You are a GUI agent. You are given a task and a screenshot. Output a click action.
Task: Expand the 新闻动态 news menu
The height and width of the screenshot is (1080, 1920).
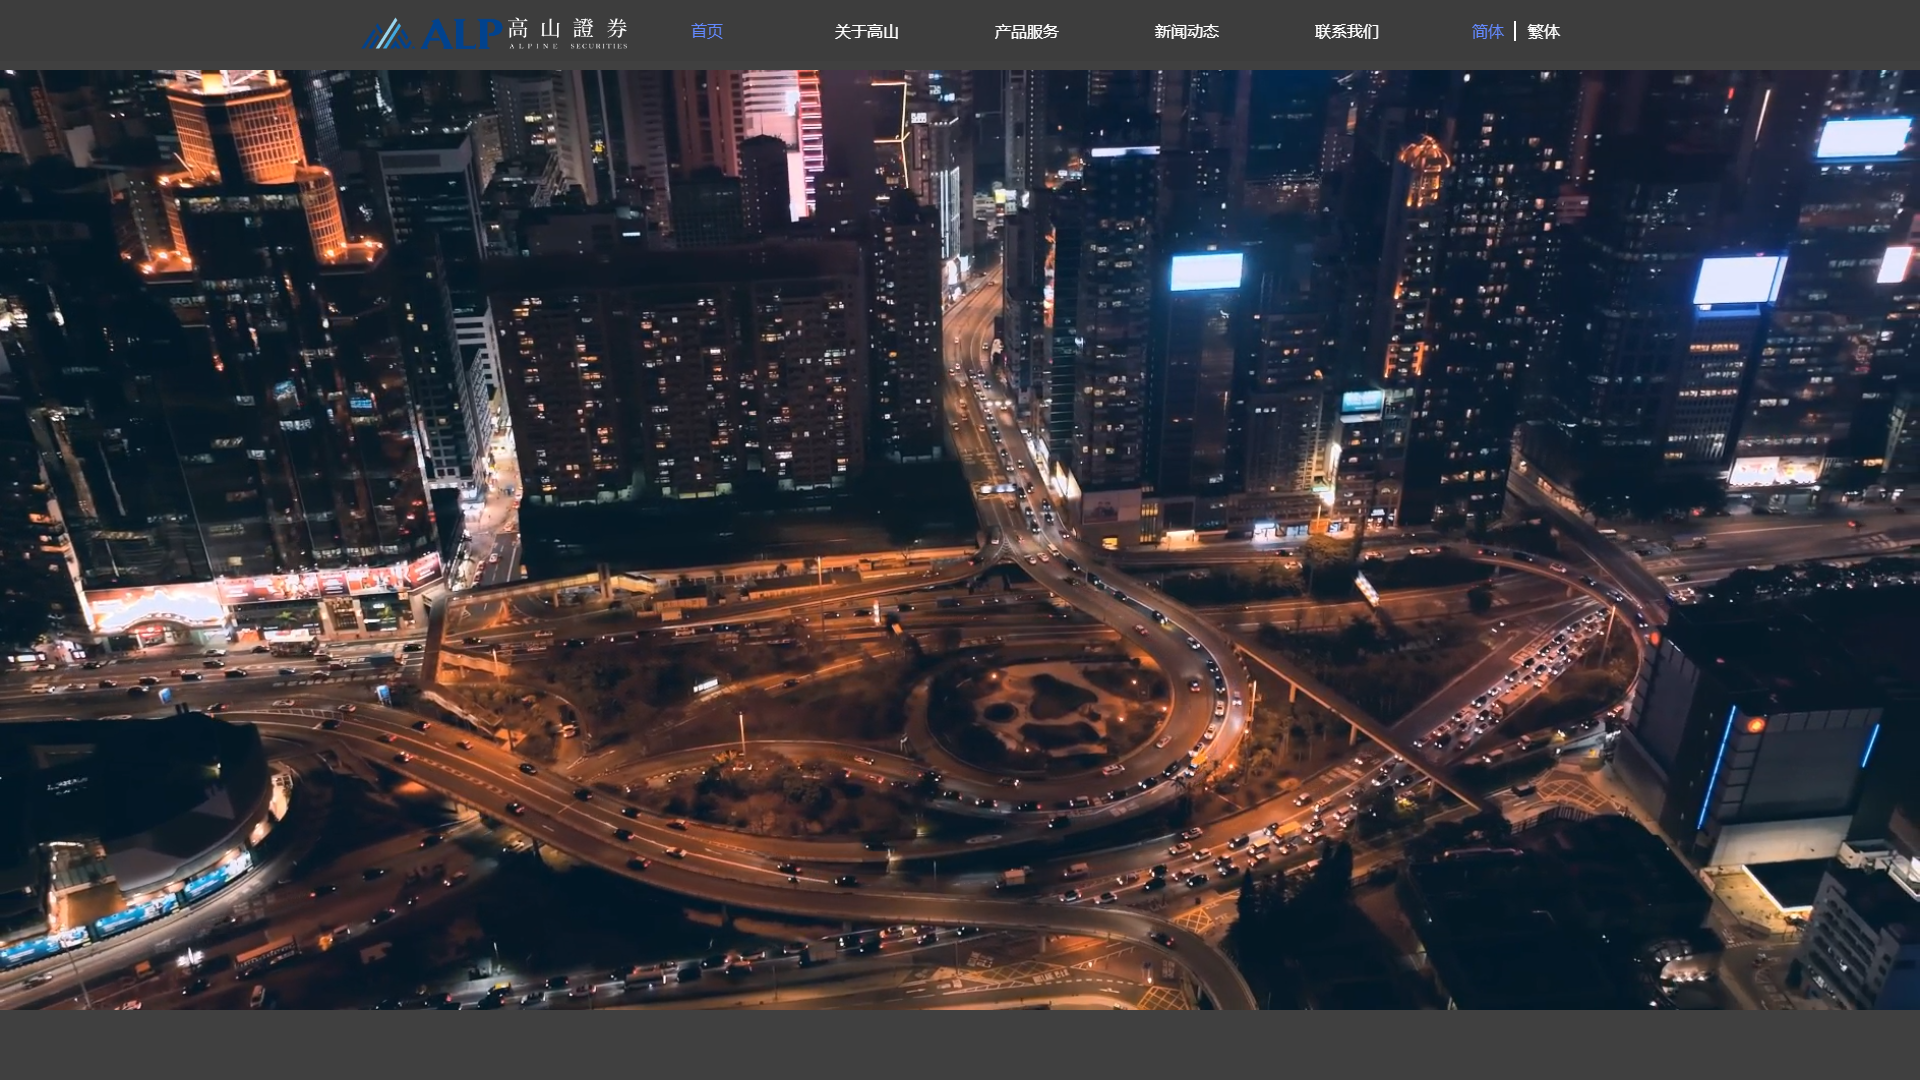pyautogui.click(x=1186, y=32)
